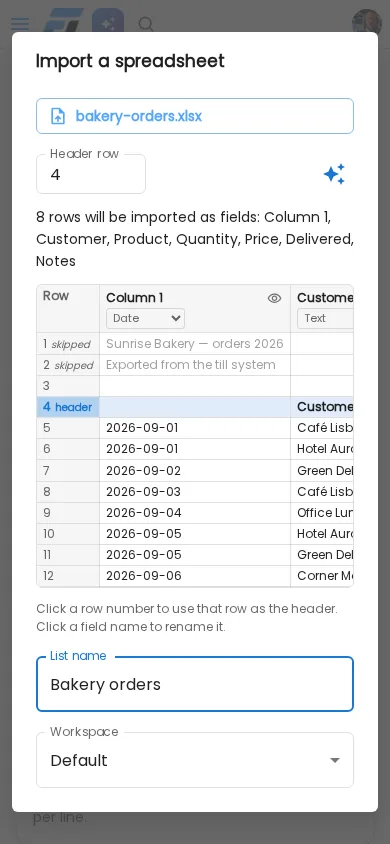Rename the Column 1 field name
390x844 pixels.
coord(134,298)
